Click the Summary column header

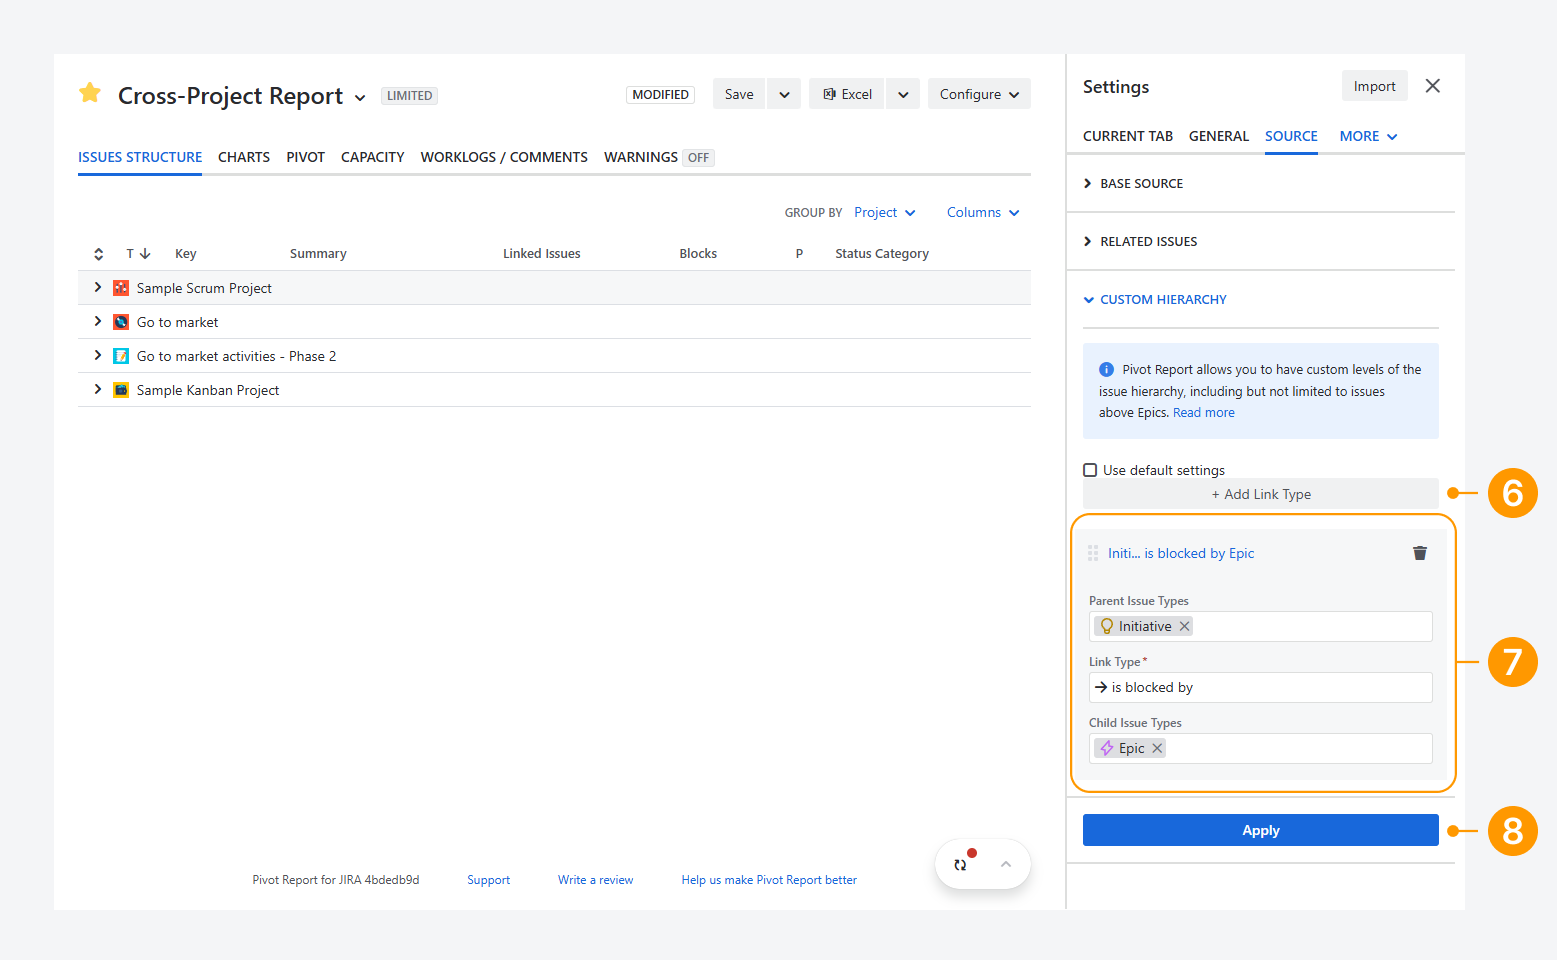point(318,254)
